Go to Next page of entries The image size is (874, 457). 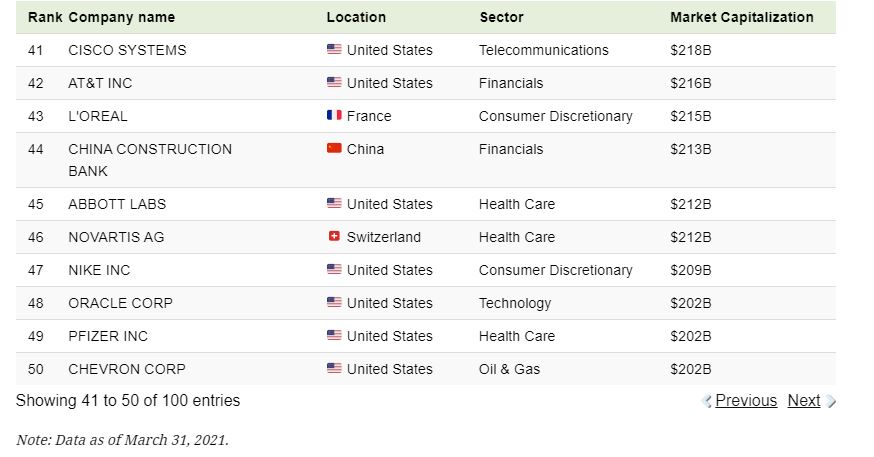coord(803,401)
